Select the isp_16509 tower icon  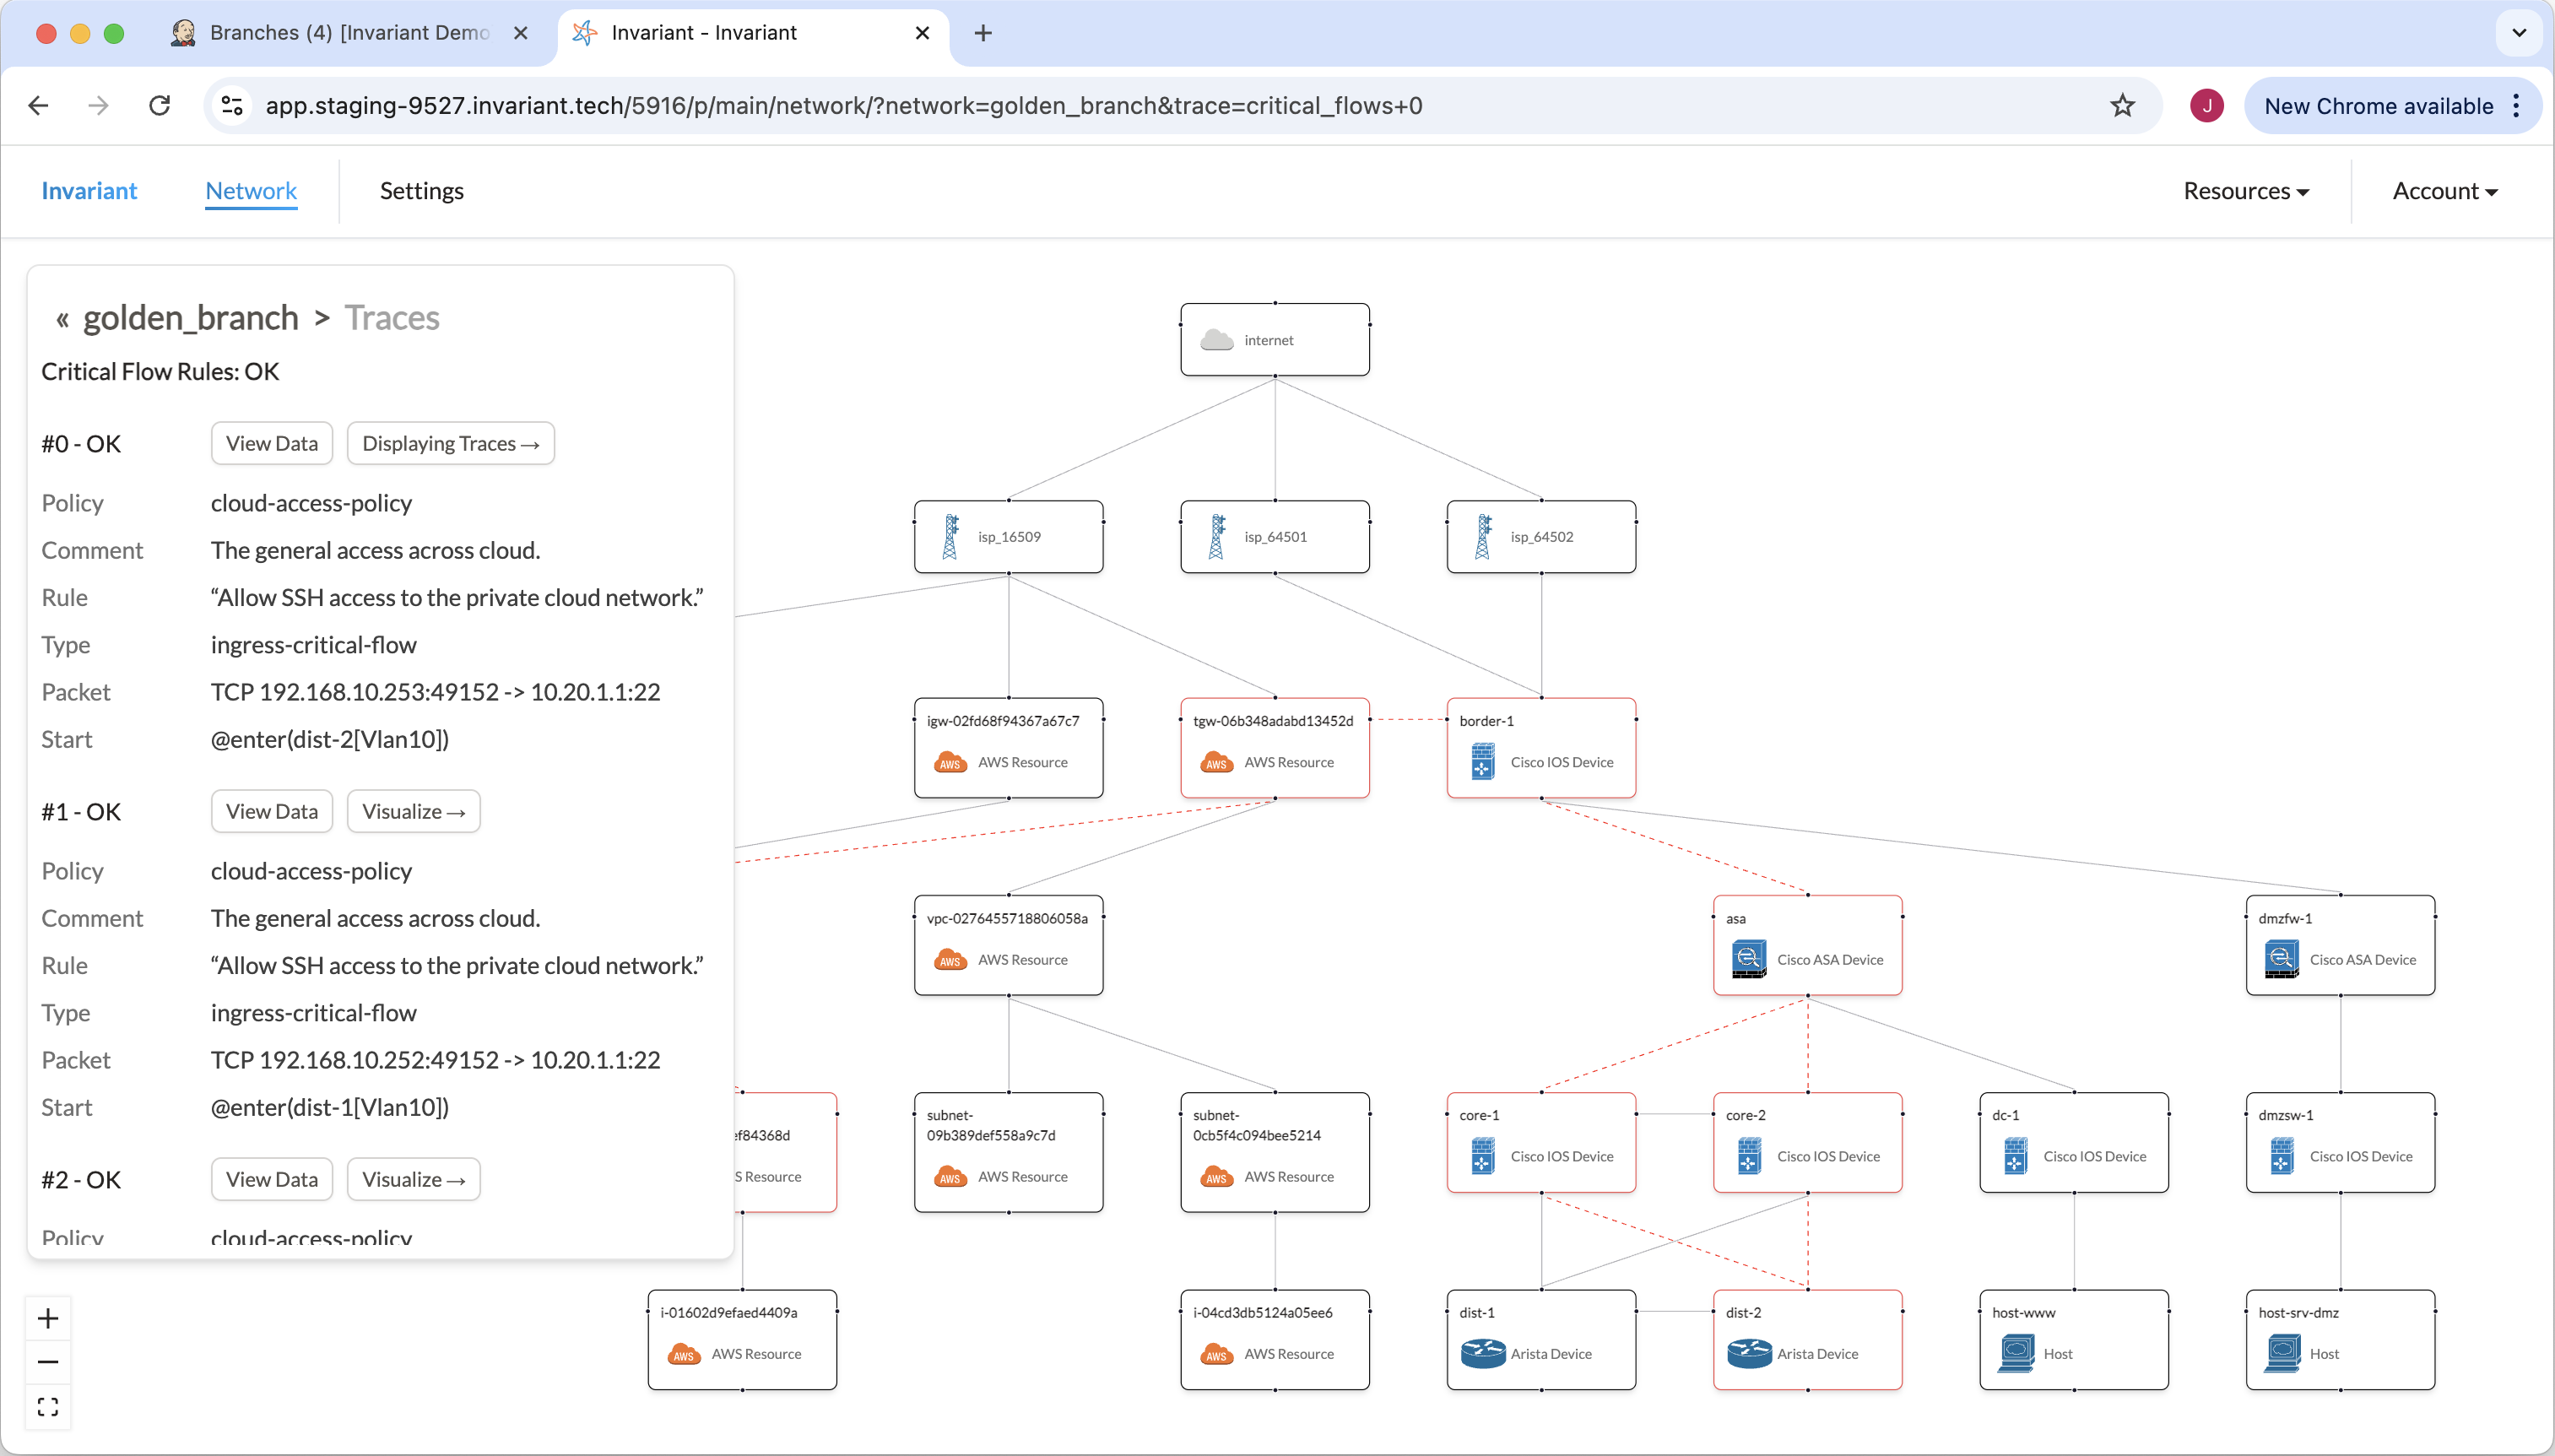950,537
